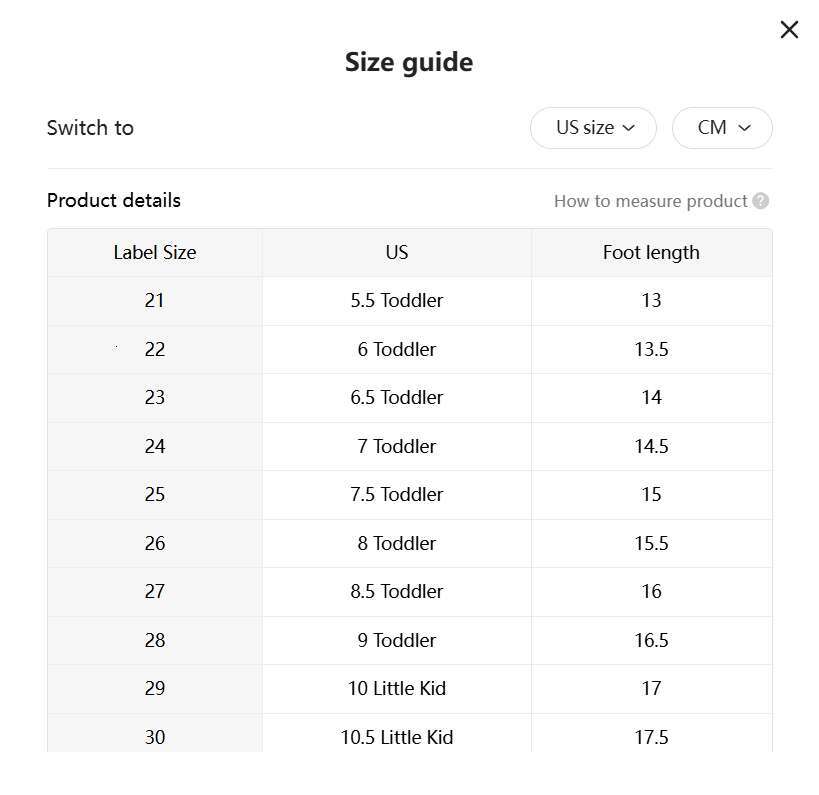Click the 15.5 foot length value

651,544
